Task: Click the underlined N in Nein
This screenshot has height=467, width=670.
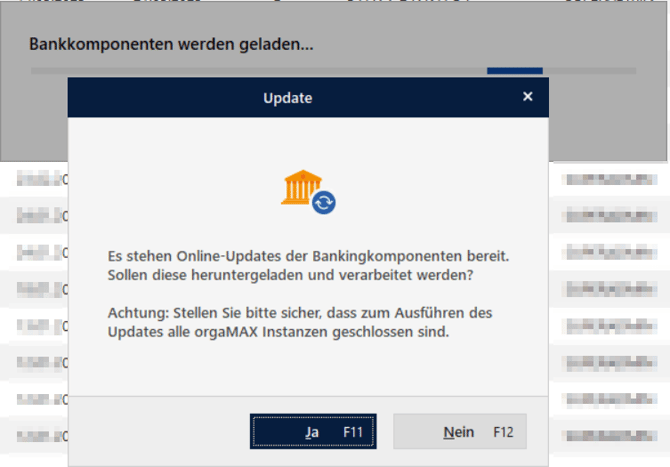Action: 449,432
